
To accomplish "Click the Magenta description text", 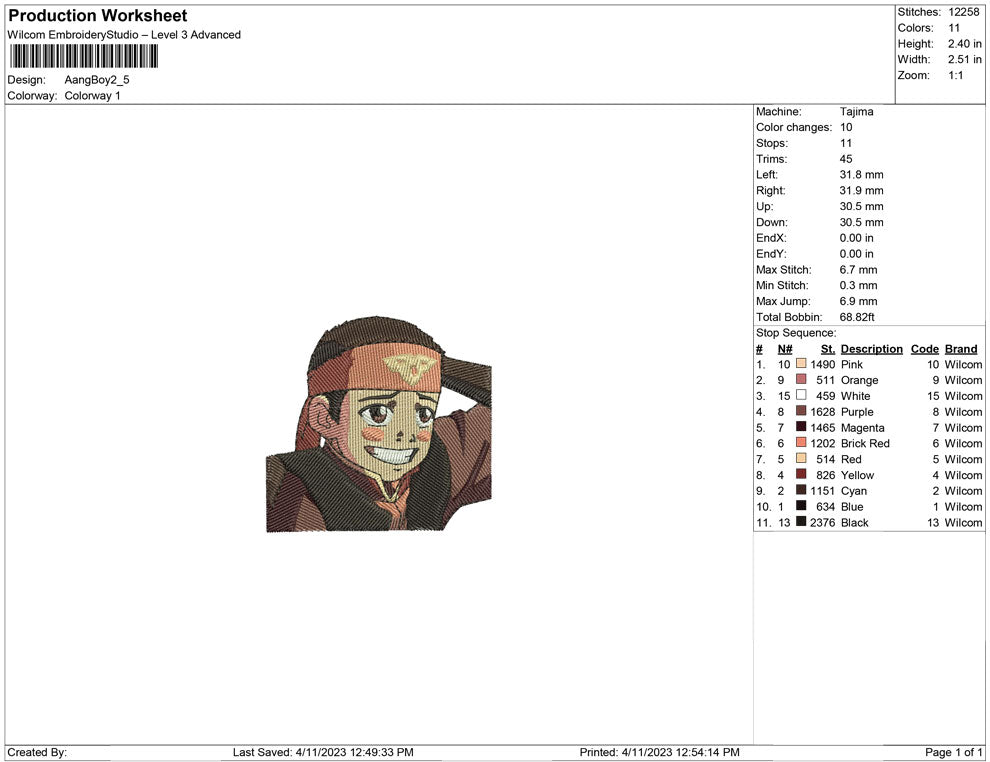I will [862, 427].
